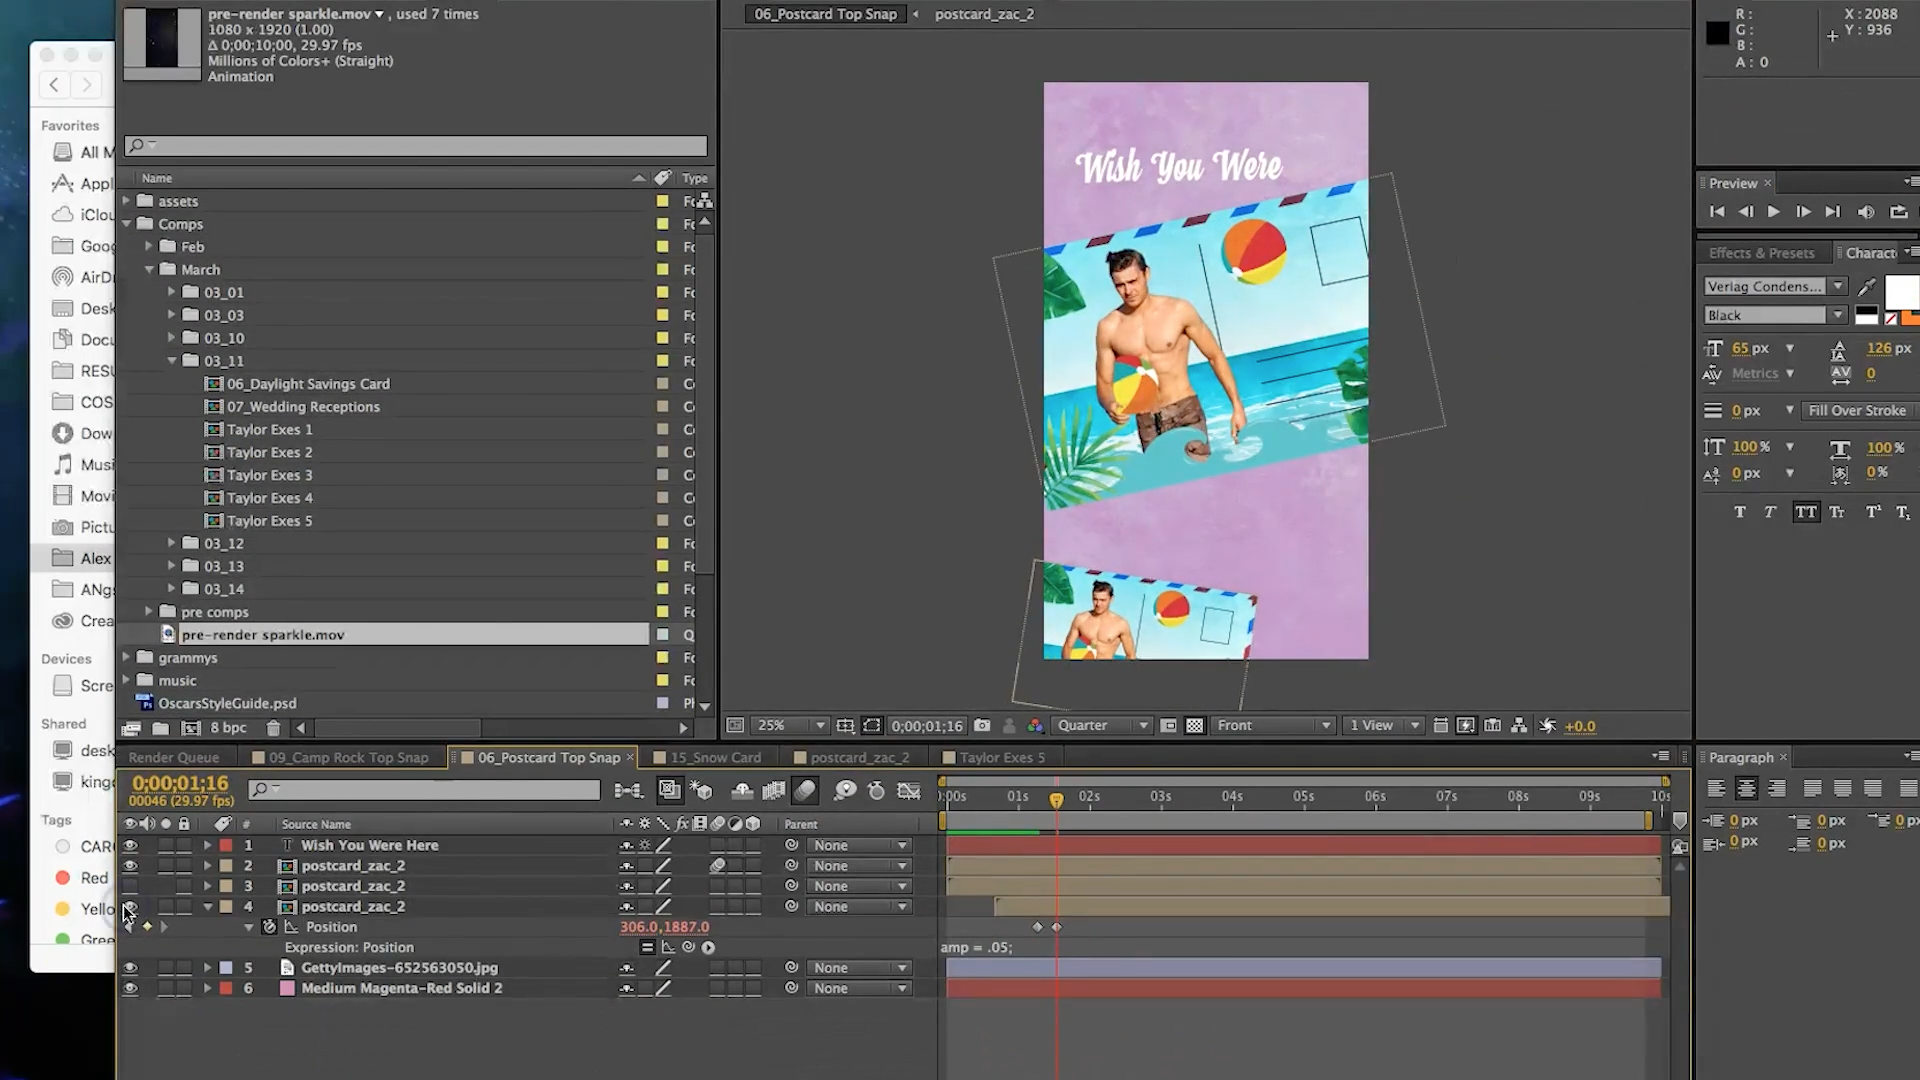Open the Taylor Exes 5 timeline tab

[x=1001, y=758]
